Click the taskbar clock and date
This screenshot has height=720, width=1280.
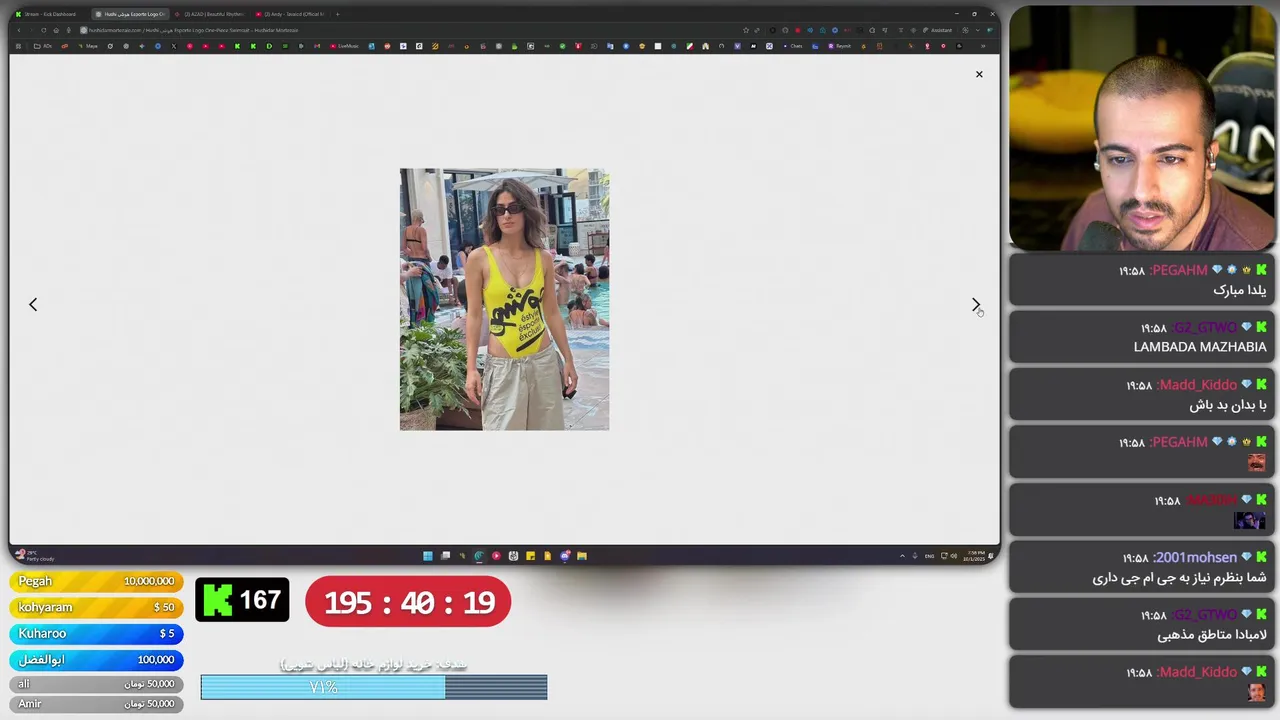pos(974,556)
